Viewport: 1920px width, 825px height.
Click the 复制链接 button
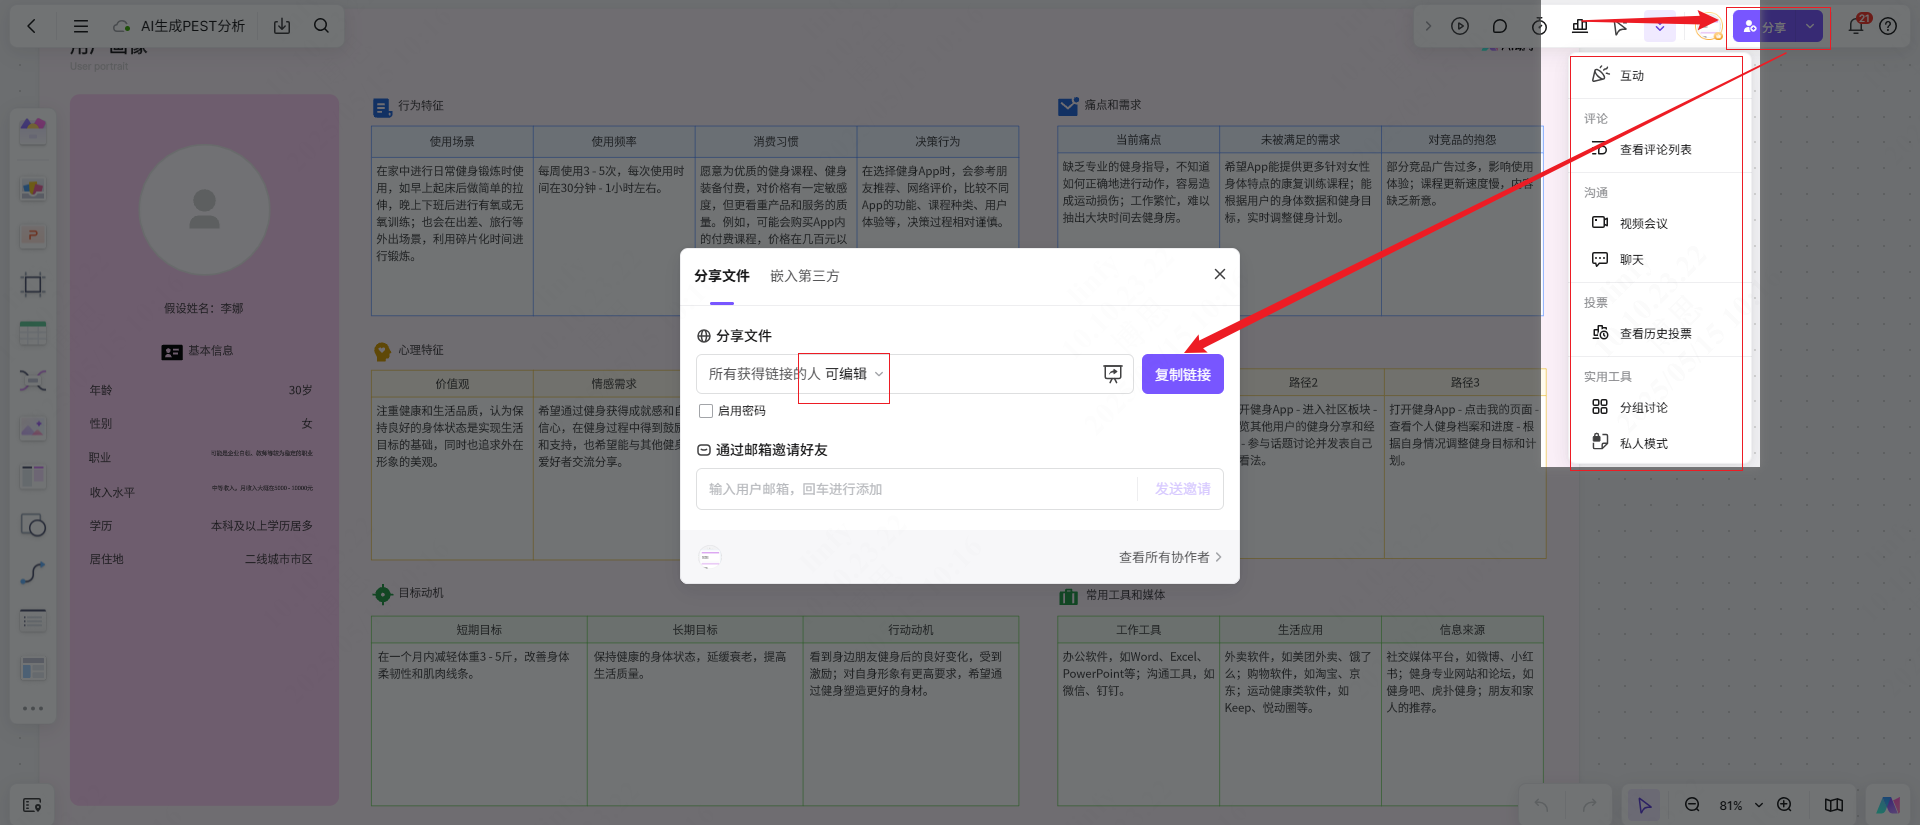click(1182, 374)
